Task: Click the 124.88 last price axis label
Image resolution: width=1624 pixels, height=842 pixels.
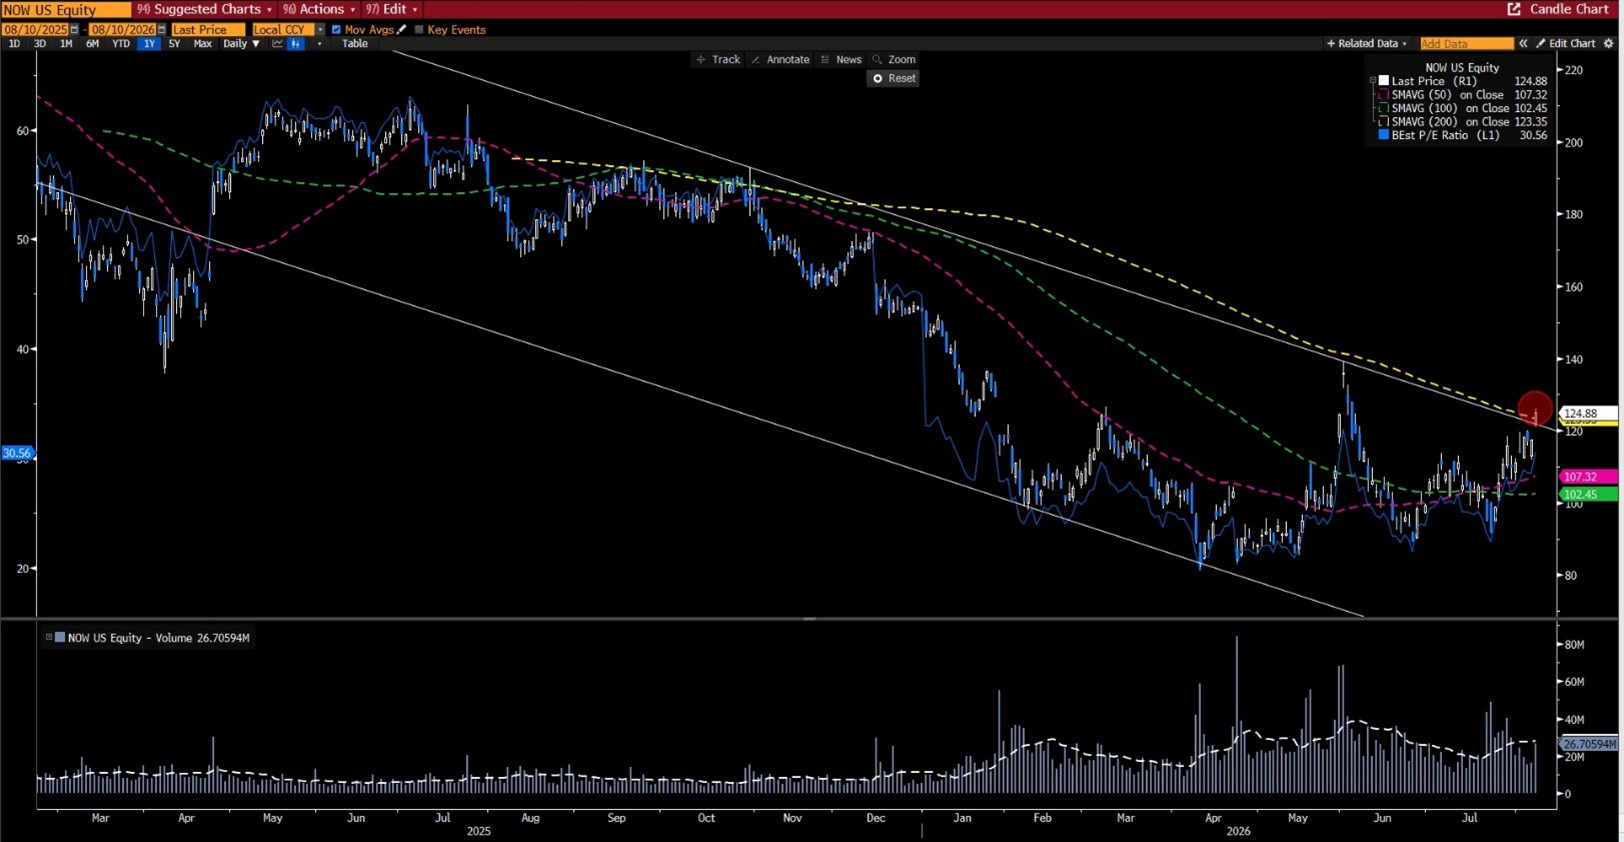Action: tap(1588, 413)
